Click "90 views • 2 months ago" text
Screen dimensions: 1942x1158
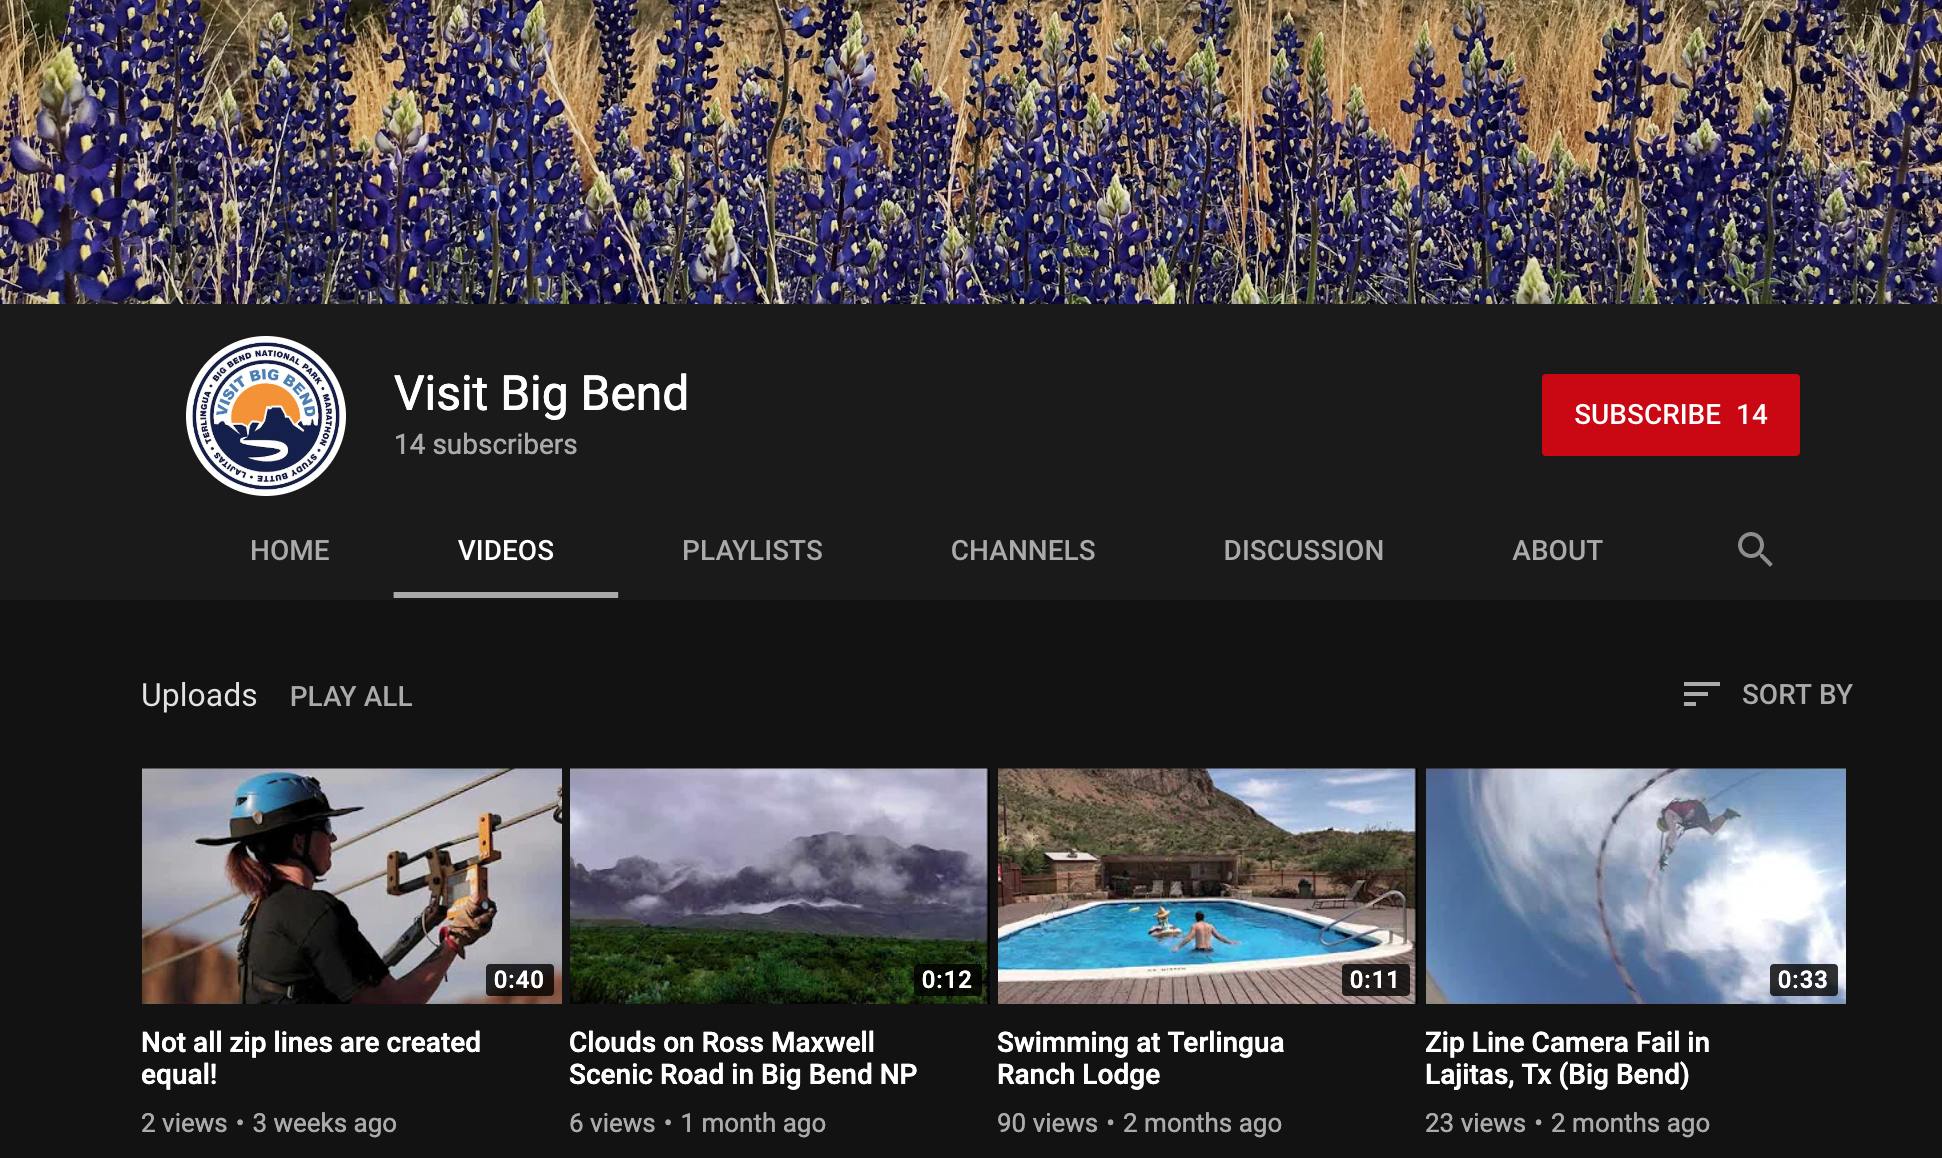pos(1139,1123)
